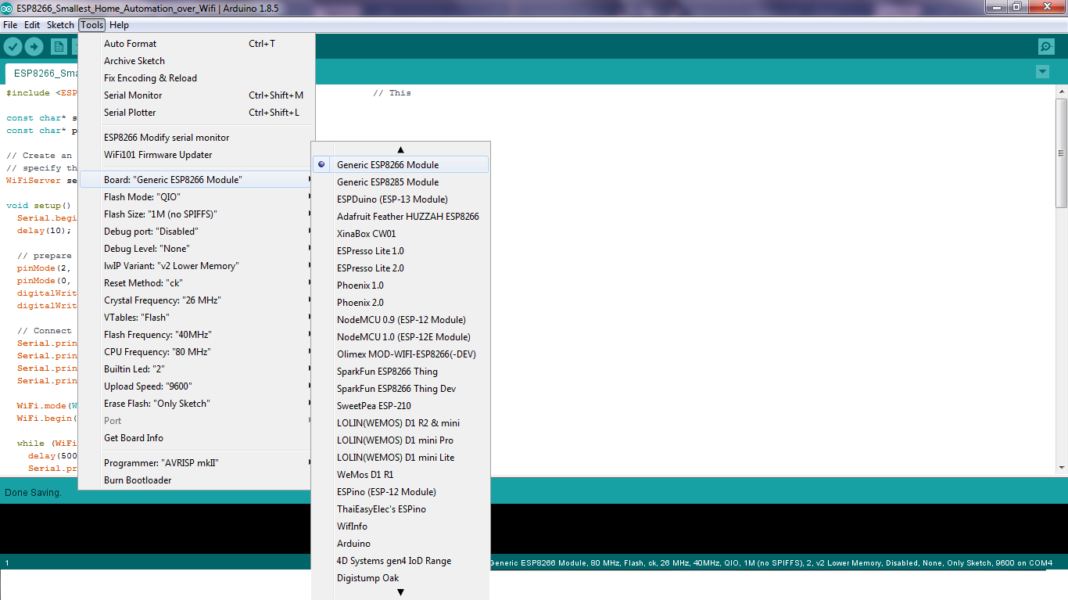Viewport: 1068px width, 600px height.
Task: Choose LOLIN(WEMOS) D1 R2 & mini board
Action: point(398,423)
